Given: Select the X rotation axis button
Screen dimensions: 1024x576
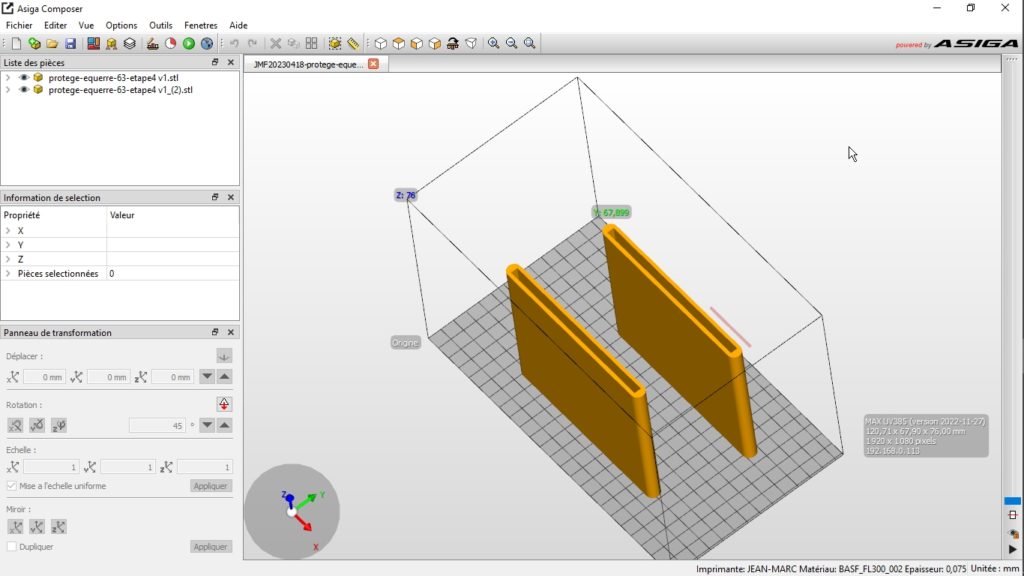Looking at the screenshot, I should pos(15,425).
